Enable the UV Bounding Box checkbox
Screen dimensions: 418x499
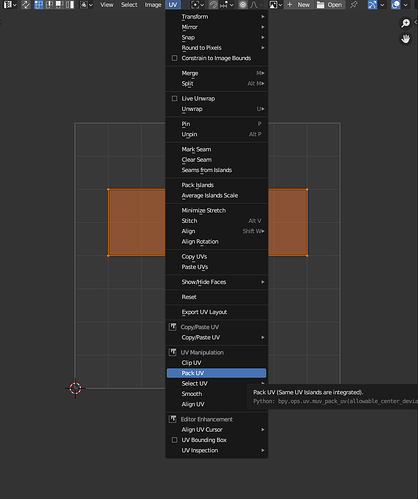pyautogui.click(x=174, y=440)
